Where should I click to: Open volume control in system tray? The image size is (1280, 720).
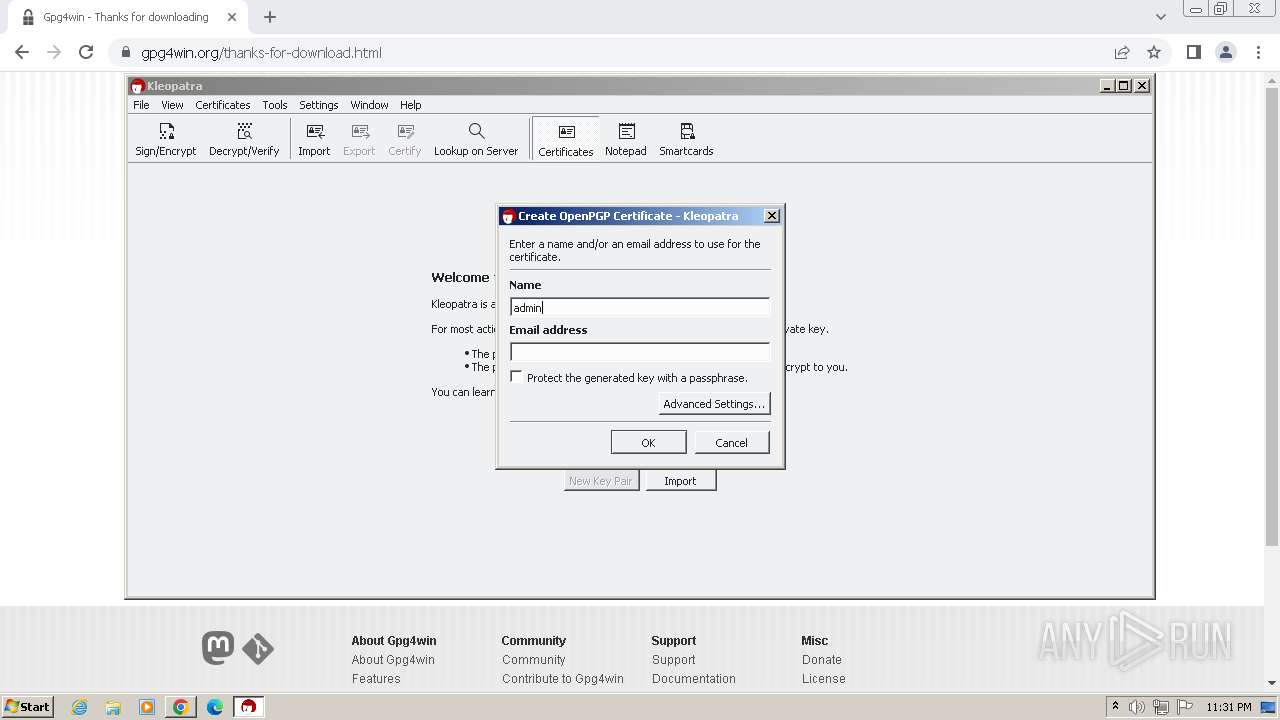tap(1137, 707)
